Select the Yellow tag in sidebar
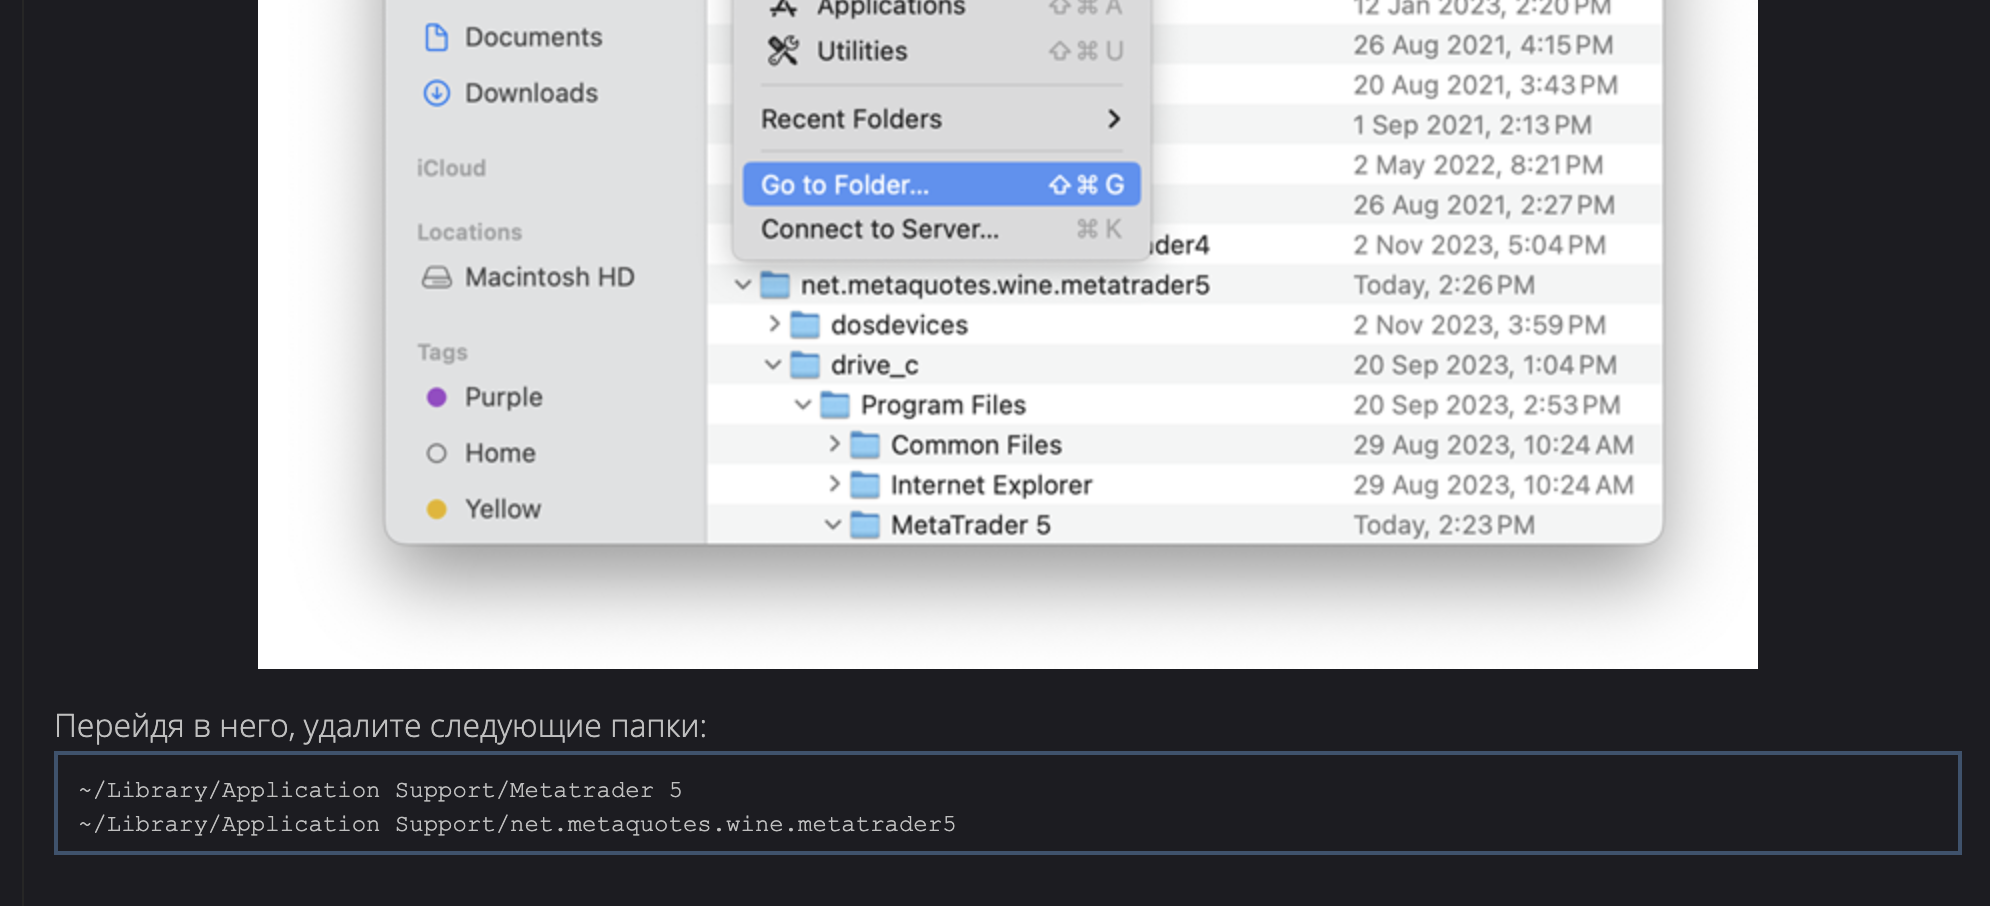This screenshot has height=906, width=1990. click(502, 509)
